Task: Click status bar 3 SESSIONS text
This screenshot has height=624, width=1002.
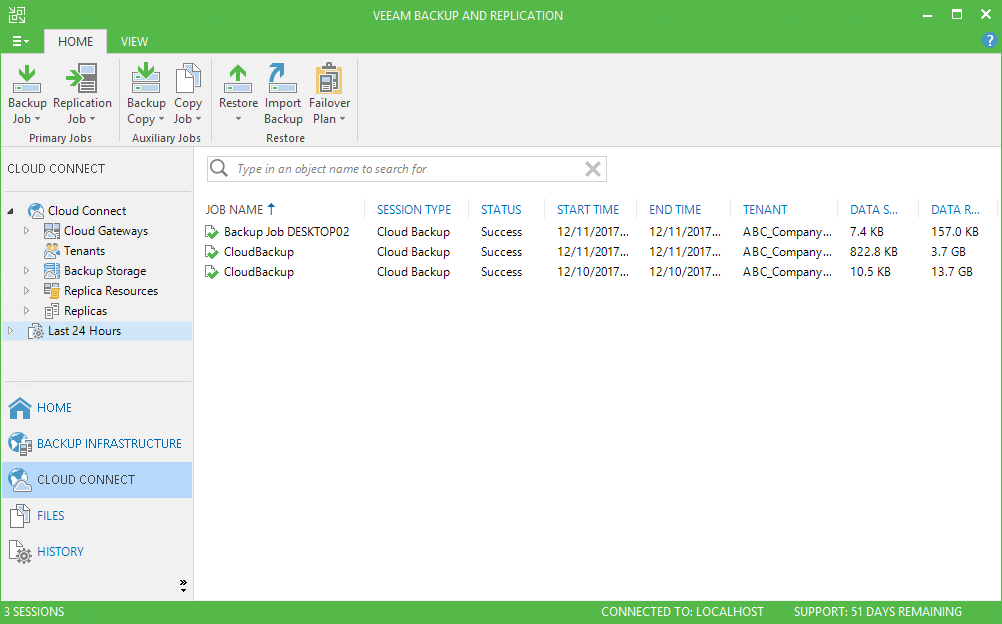Action: tap(35, 612)
